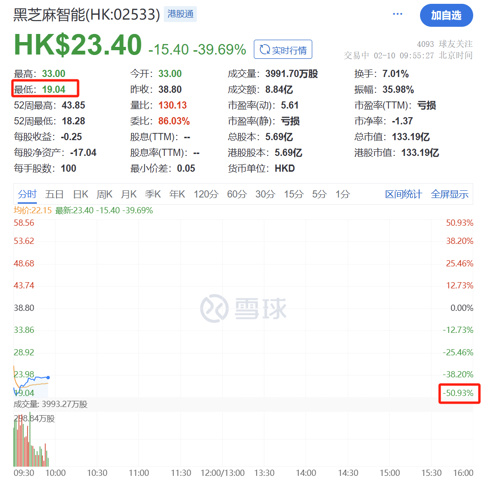Viewport: 500px width, 484px height.
Task: Open 全屏显示 fullscreen chart view
Action: tap(449, 194)
